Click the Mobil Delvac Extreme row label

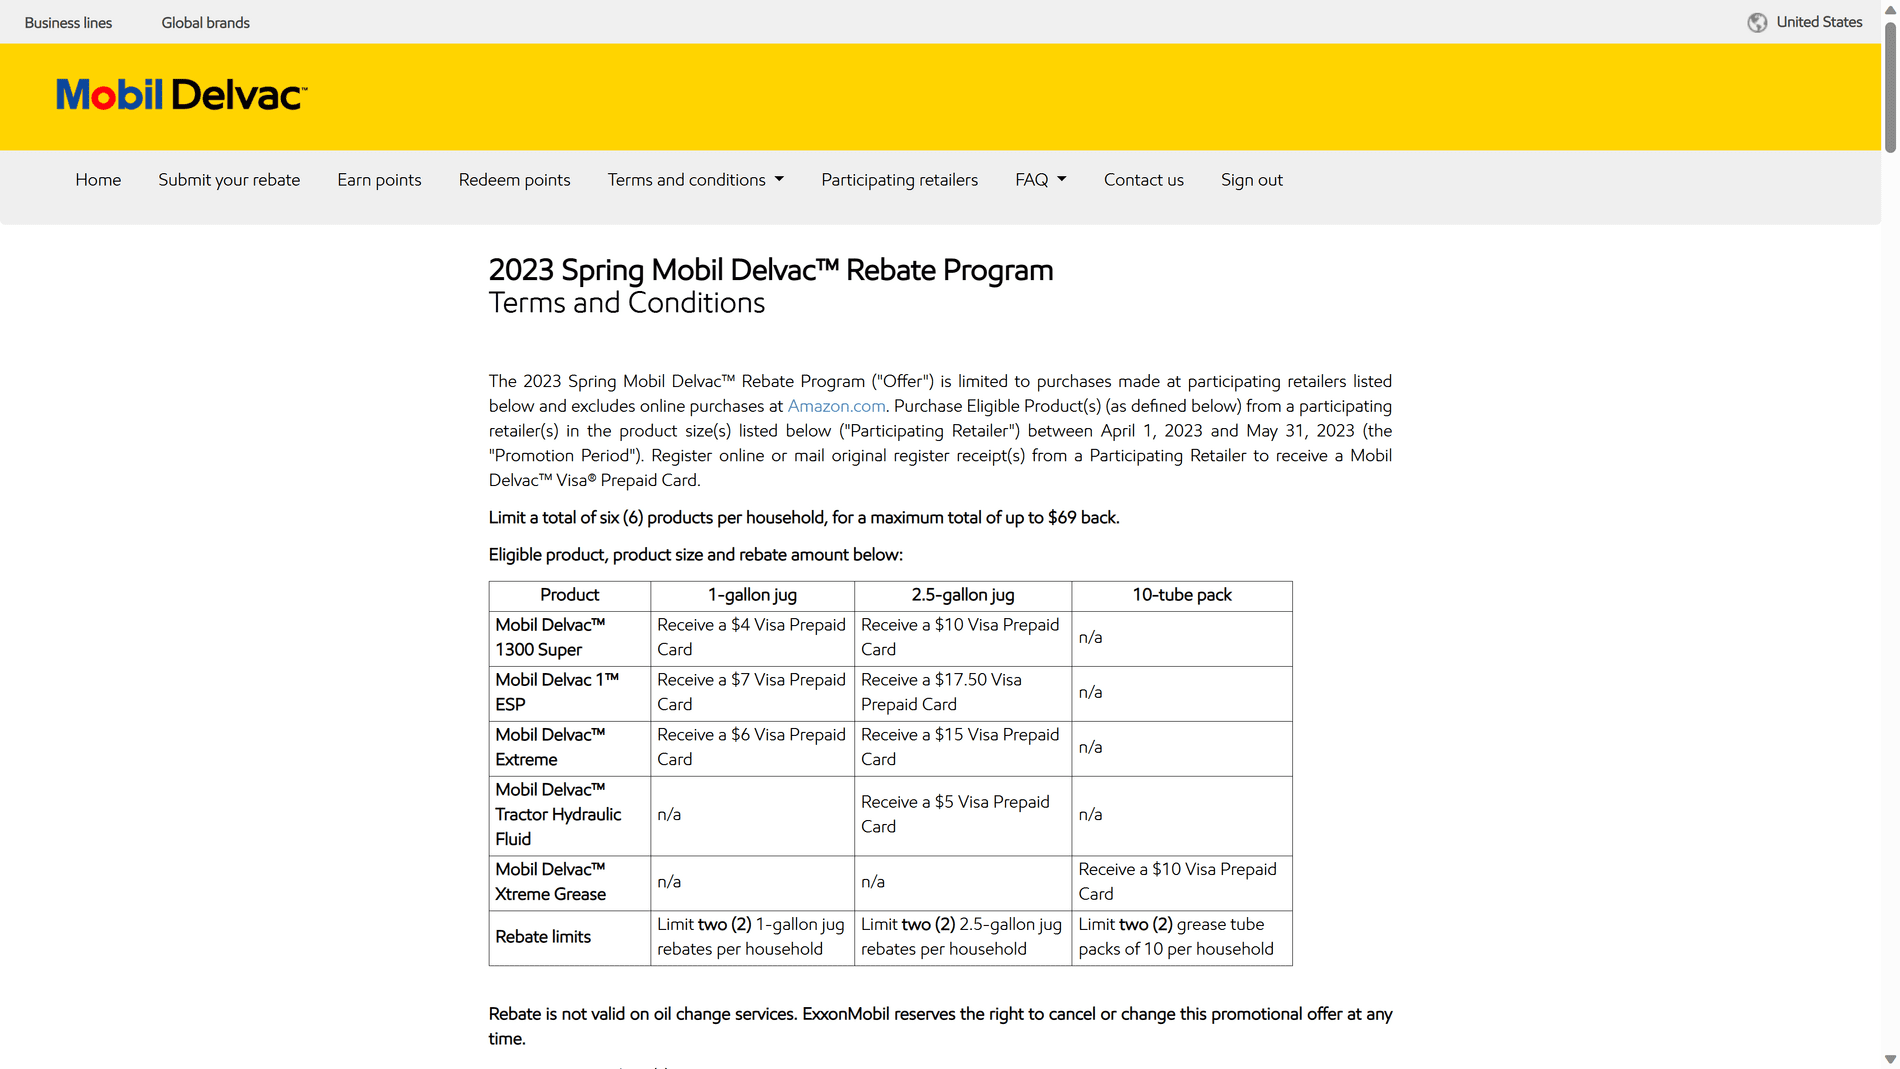pyautogui.click(x=569, y=748)
